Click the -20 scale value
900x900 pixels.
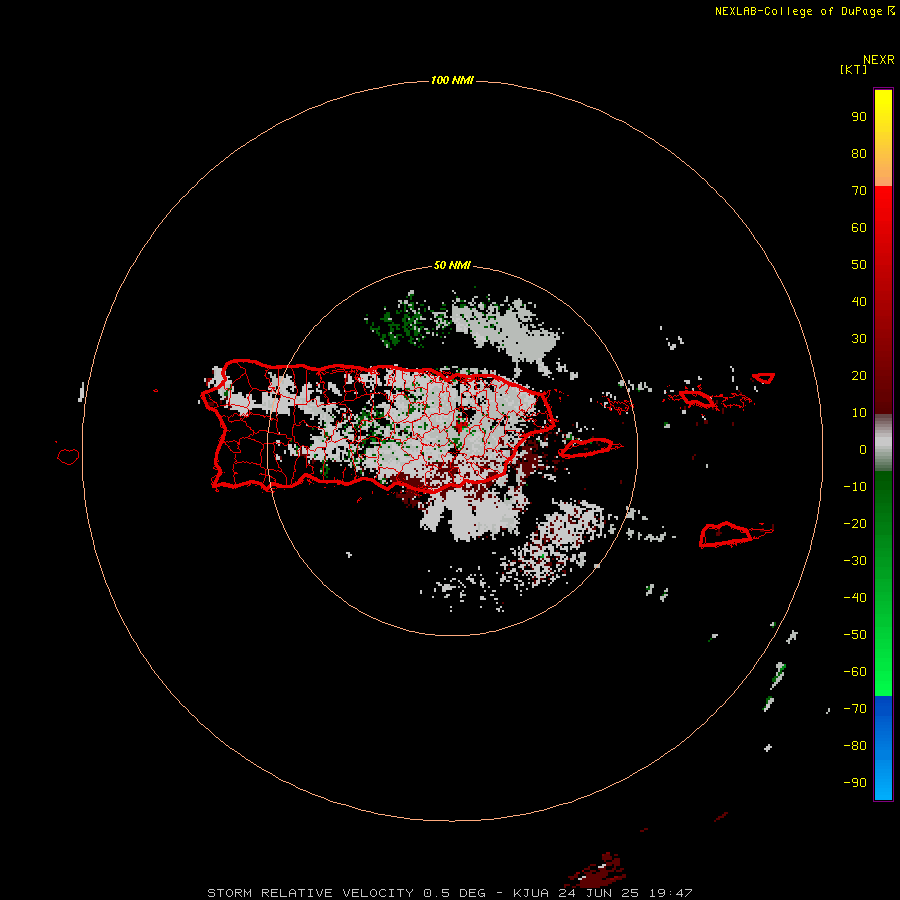click(855, 524)
